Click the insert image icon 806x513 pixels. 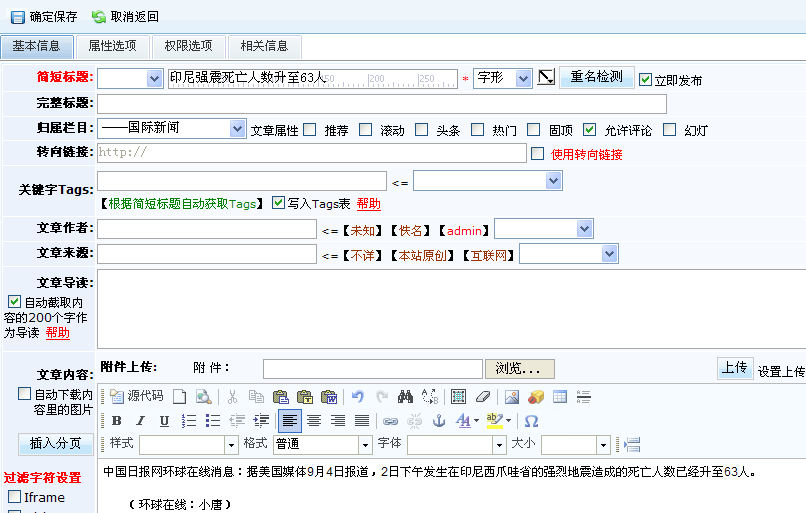coord(511,396)
